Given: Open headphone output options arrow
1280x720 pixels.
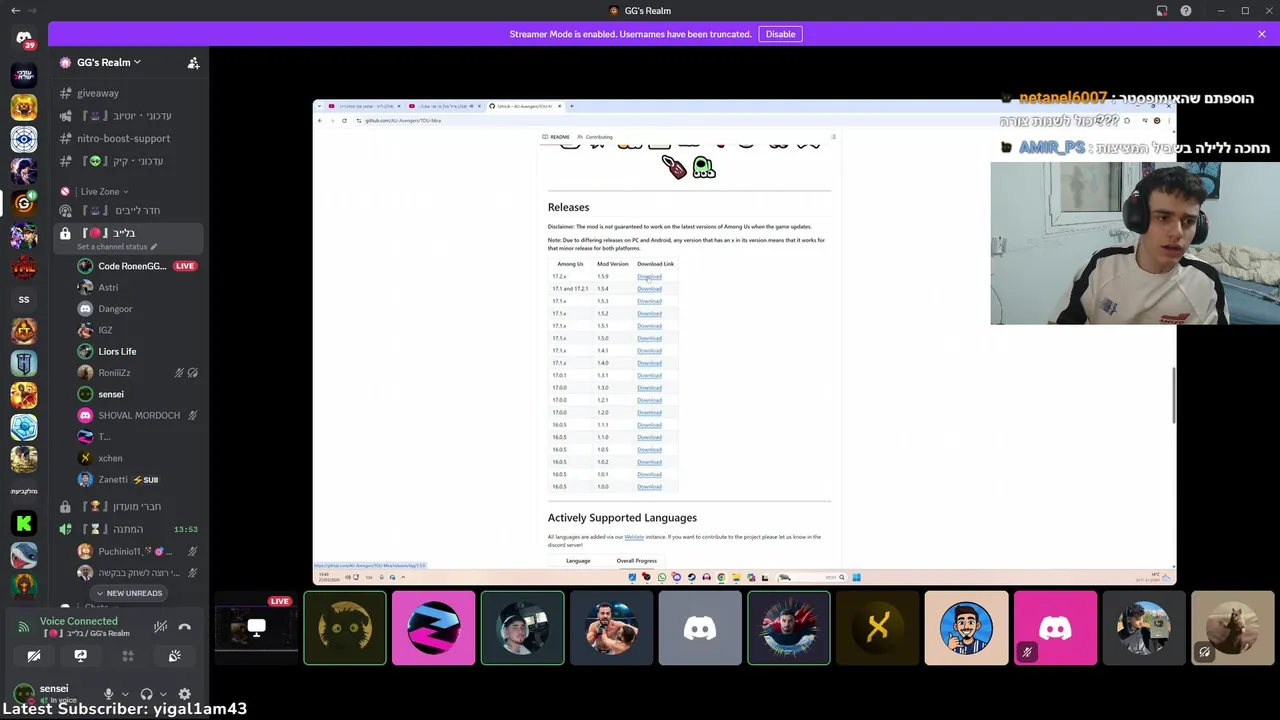Looking at the screenshot, I should coord(163,694).
